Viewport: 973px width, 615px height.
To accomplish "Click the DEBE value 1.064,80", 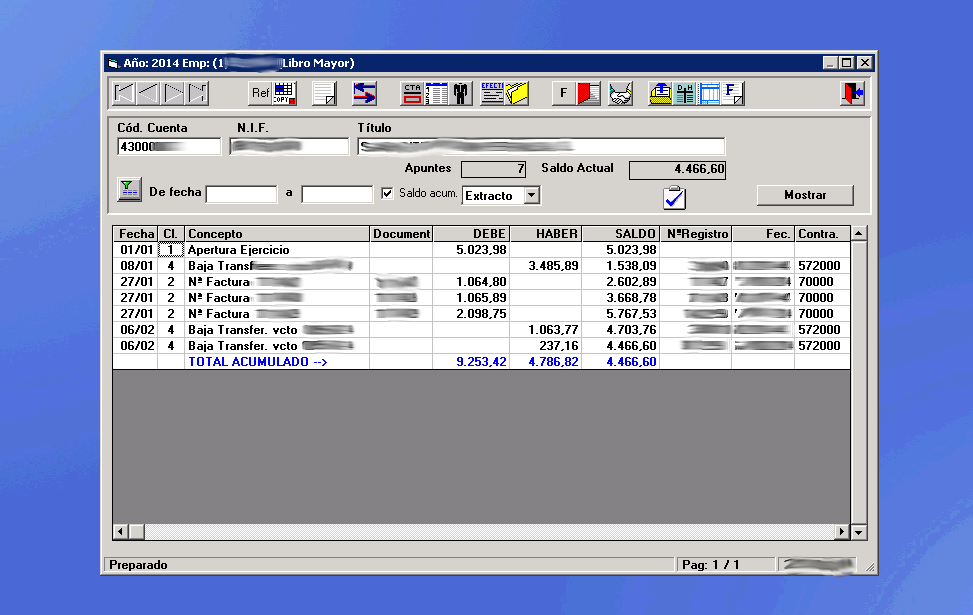I will [x=481, y=282].
